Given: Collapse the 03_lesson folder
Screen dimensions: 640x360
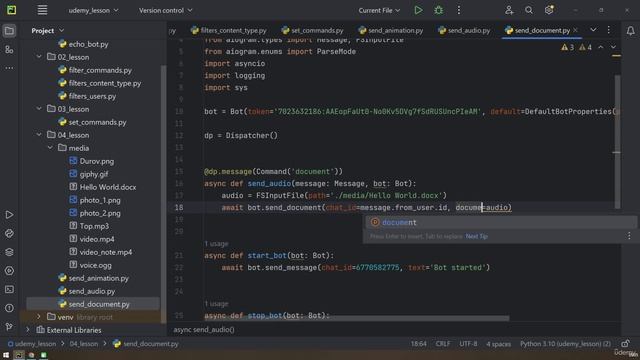Looking at the screenshot, I should 39,109.
